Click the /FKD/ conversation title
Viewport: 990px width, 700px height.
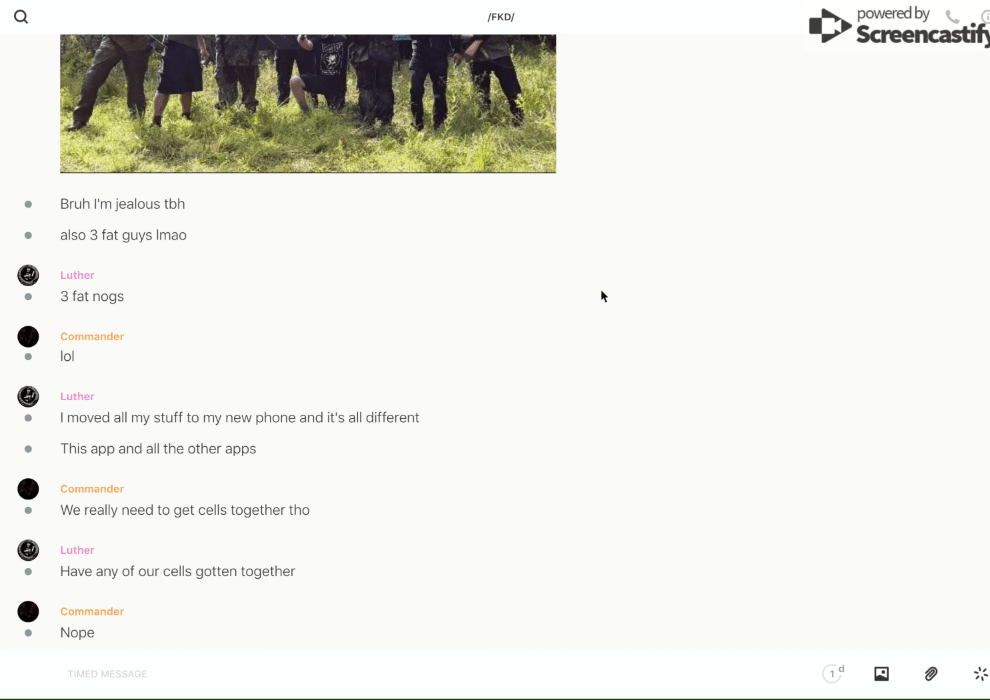(x=501, y=17)
